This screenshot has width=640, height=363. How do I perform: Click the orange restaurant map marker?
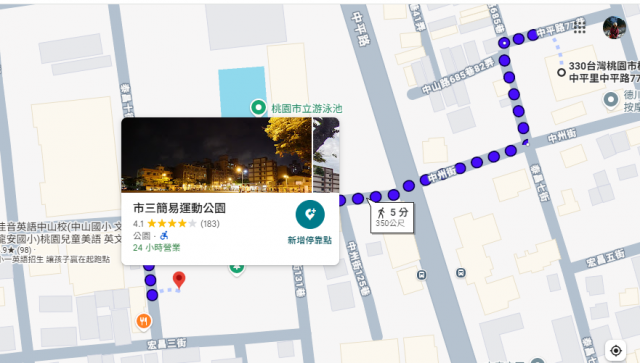pos(143,322)
